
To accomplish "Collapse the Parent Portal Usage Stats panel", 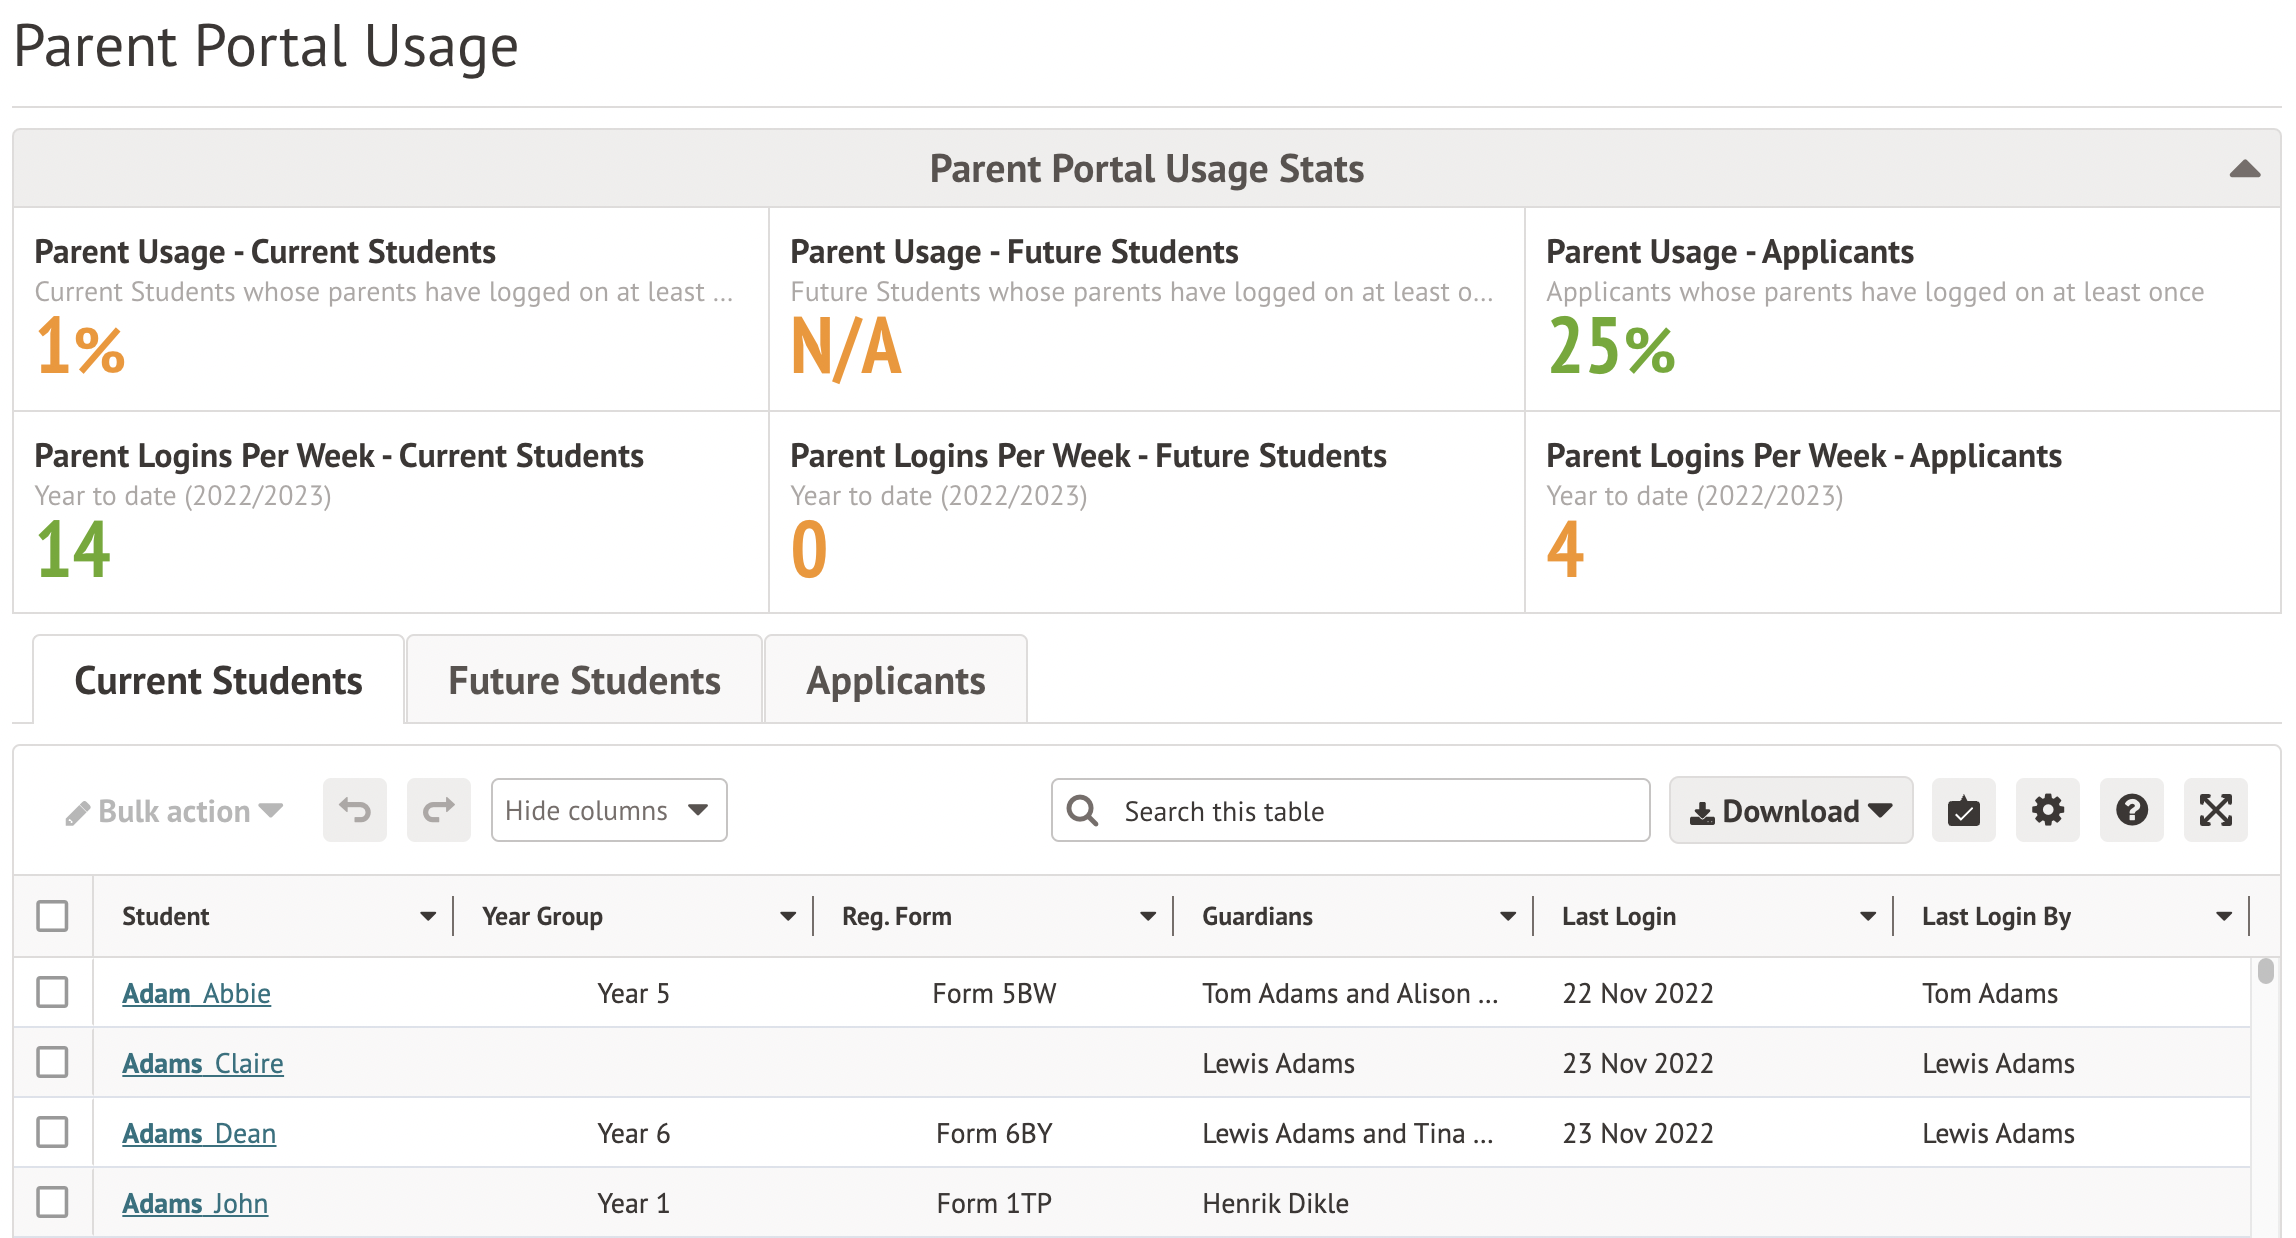I will [x=2244, y=169].
